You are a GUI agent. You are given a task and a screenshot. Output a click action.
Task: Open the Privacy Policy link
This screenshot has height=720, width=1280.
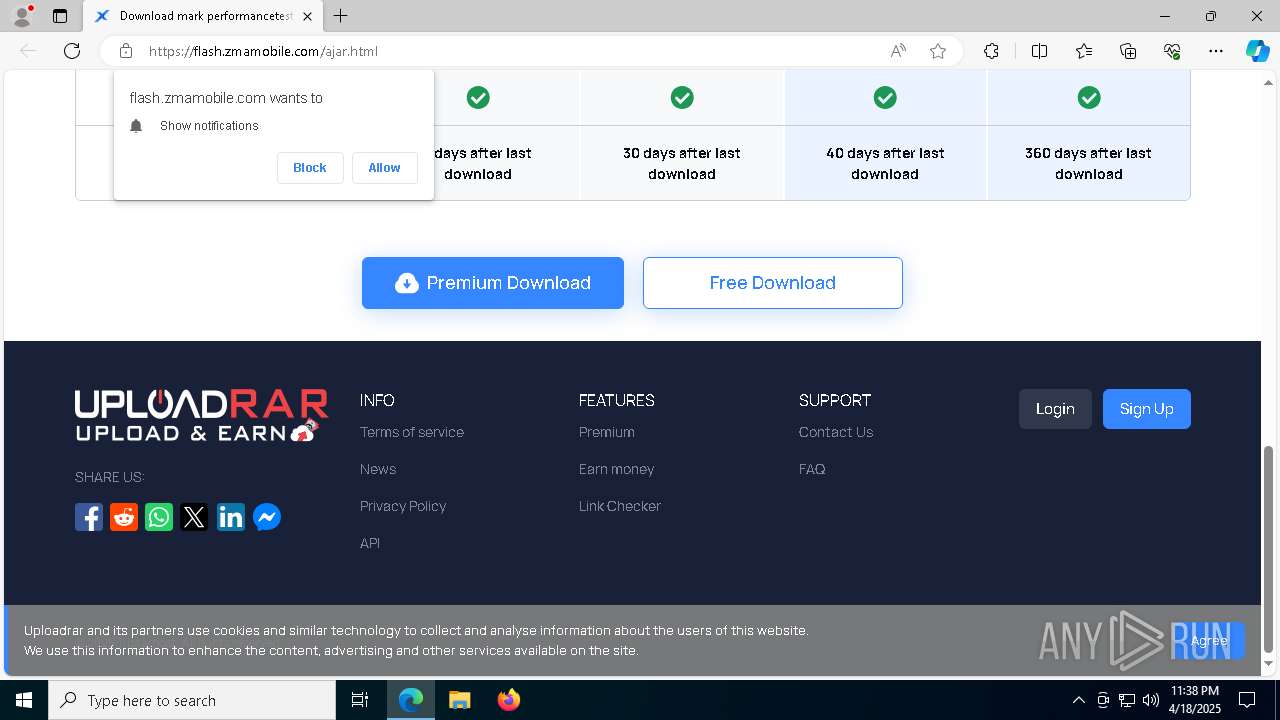click(x=403, y=506)
